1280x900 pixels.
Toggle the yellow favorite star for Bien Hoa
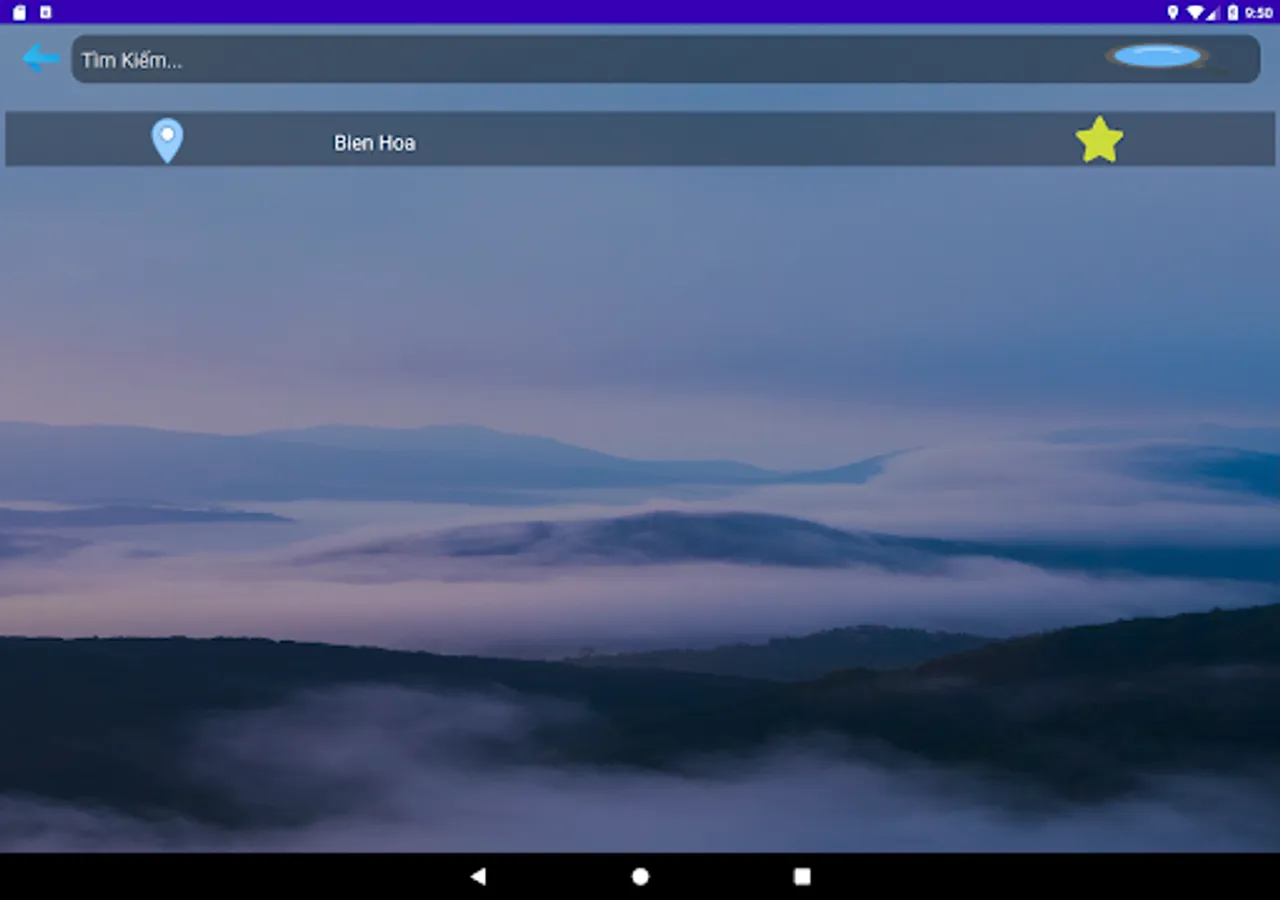1099,140
